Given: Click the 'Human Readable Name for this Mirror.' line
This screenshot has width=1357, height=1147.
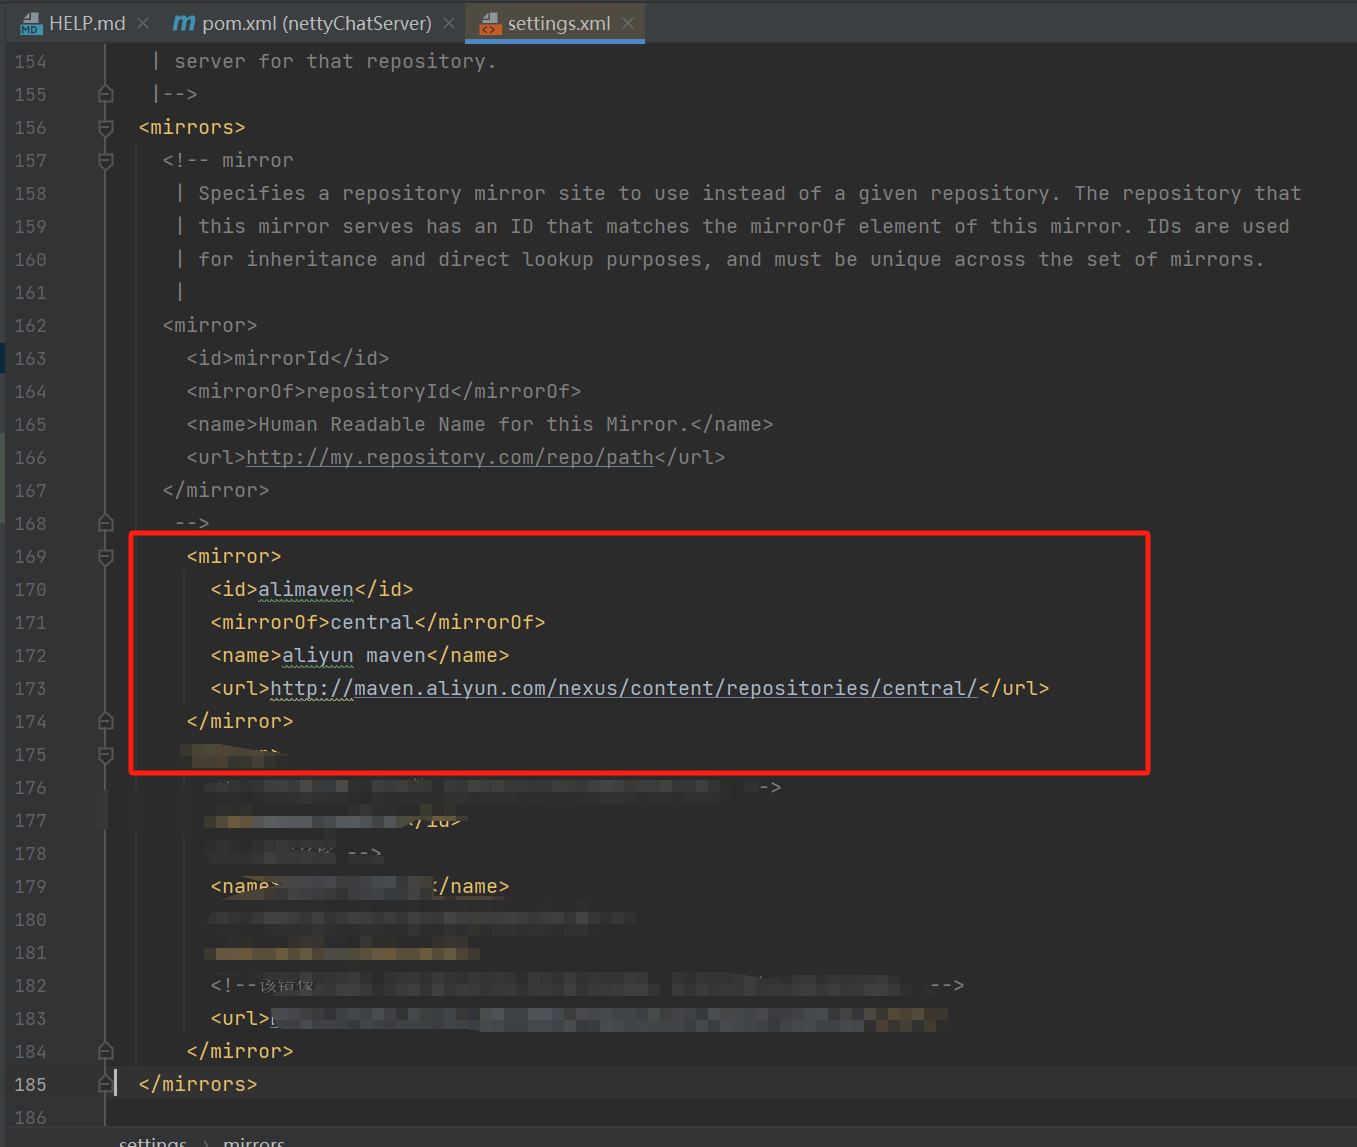Looking at the screenshot, I should point(480,424).
